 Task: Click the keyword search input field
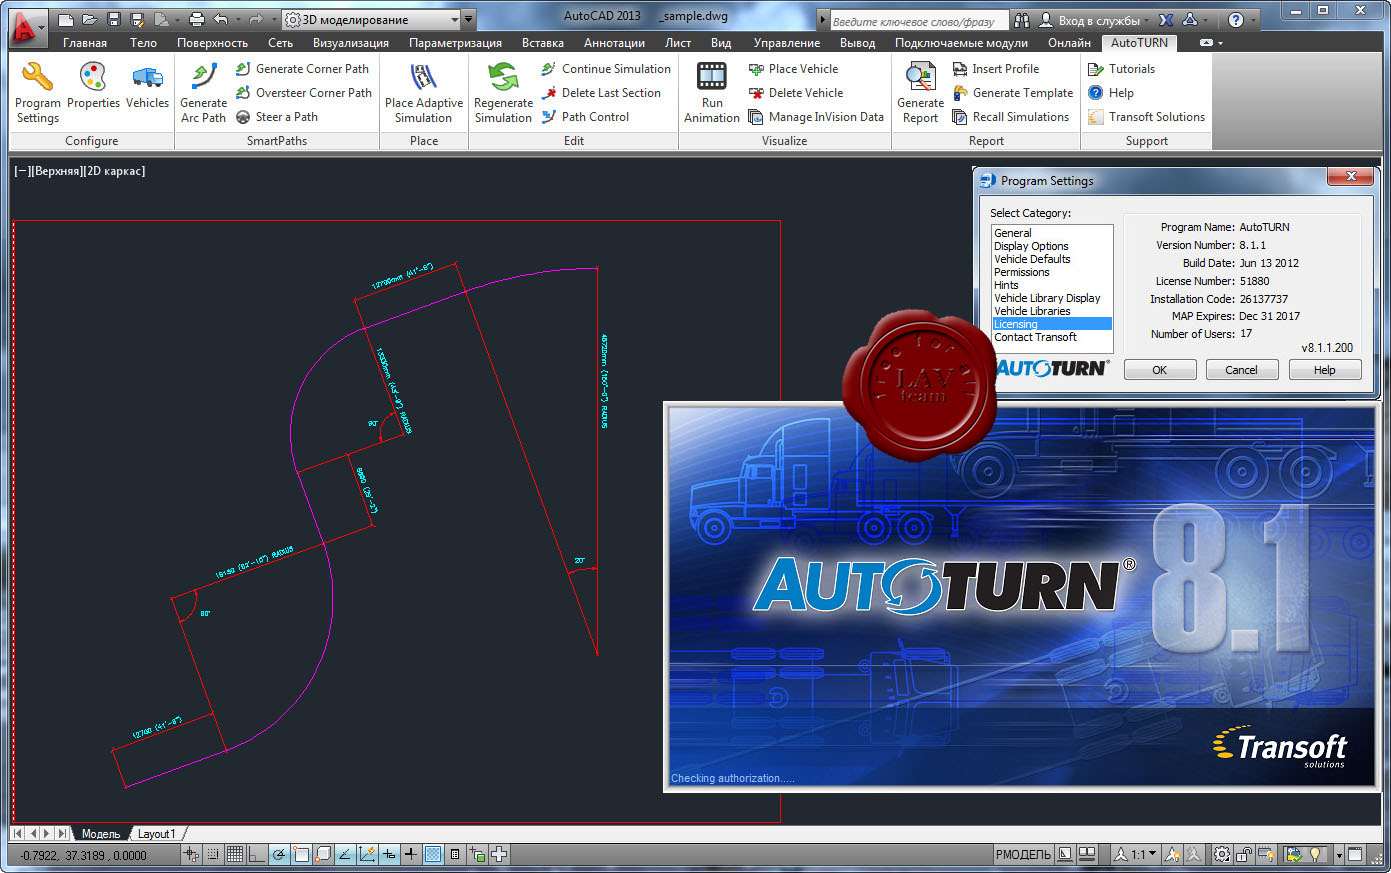pos(919,21)
